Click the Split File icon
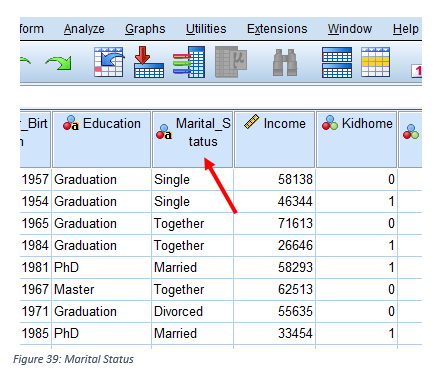Viewport: 442px width, 373px height. [337, 62]
